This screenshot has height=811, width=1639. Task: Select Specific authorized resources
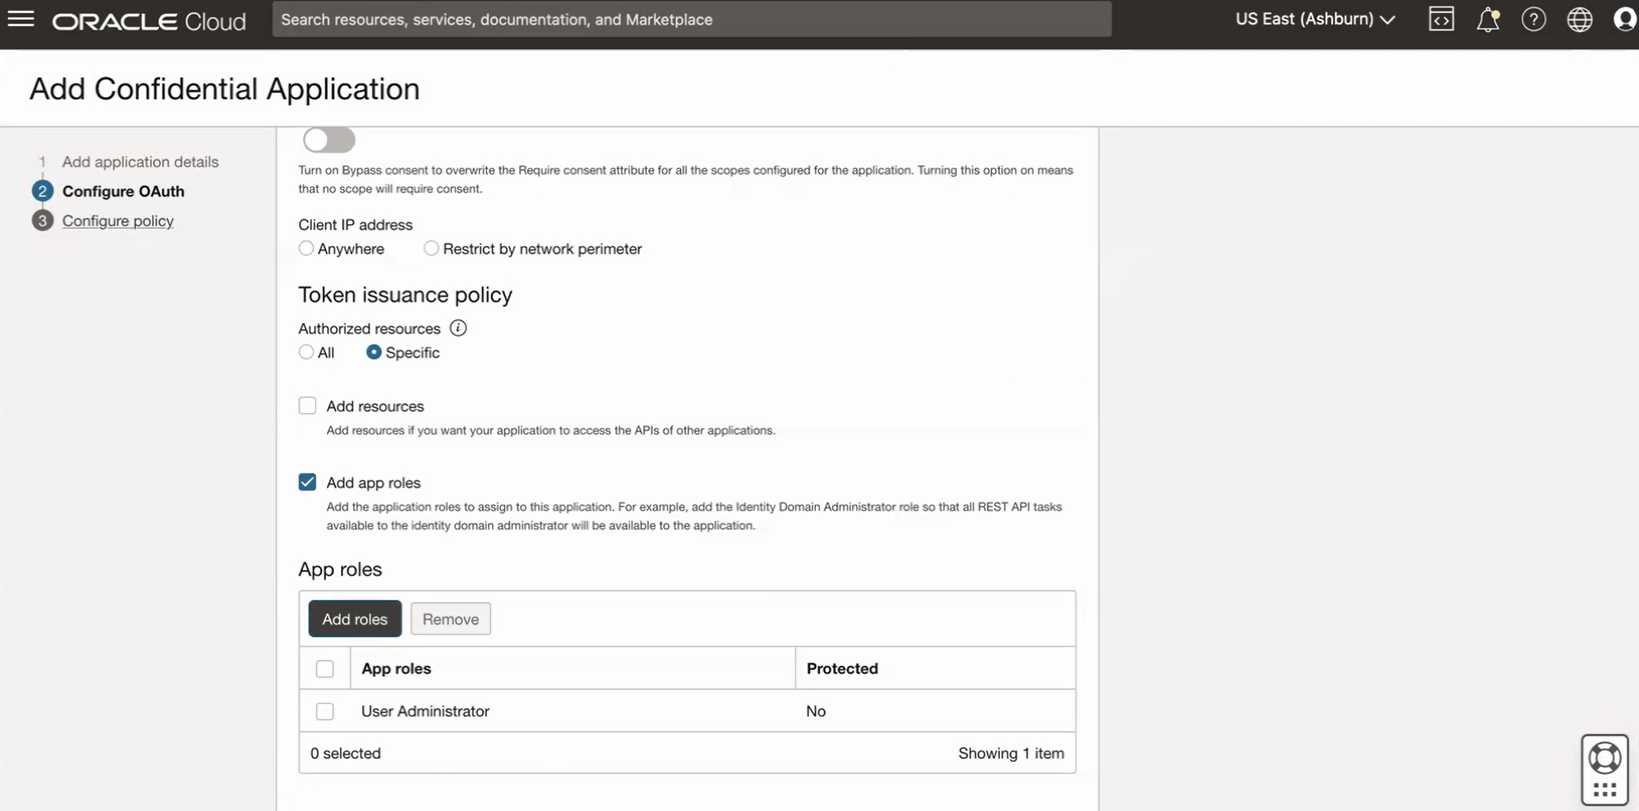tap(374, 352)
